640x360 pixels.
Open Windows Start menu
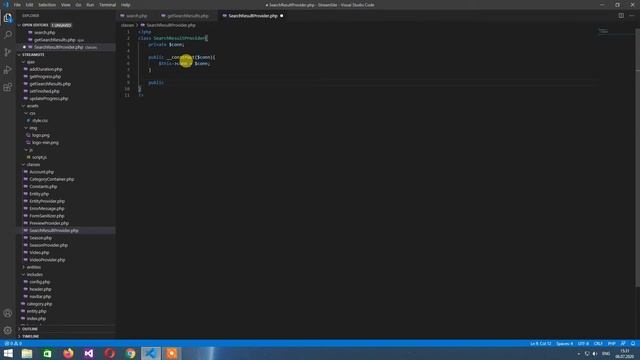[8, 353]
